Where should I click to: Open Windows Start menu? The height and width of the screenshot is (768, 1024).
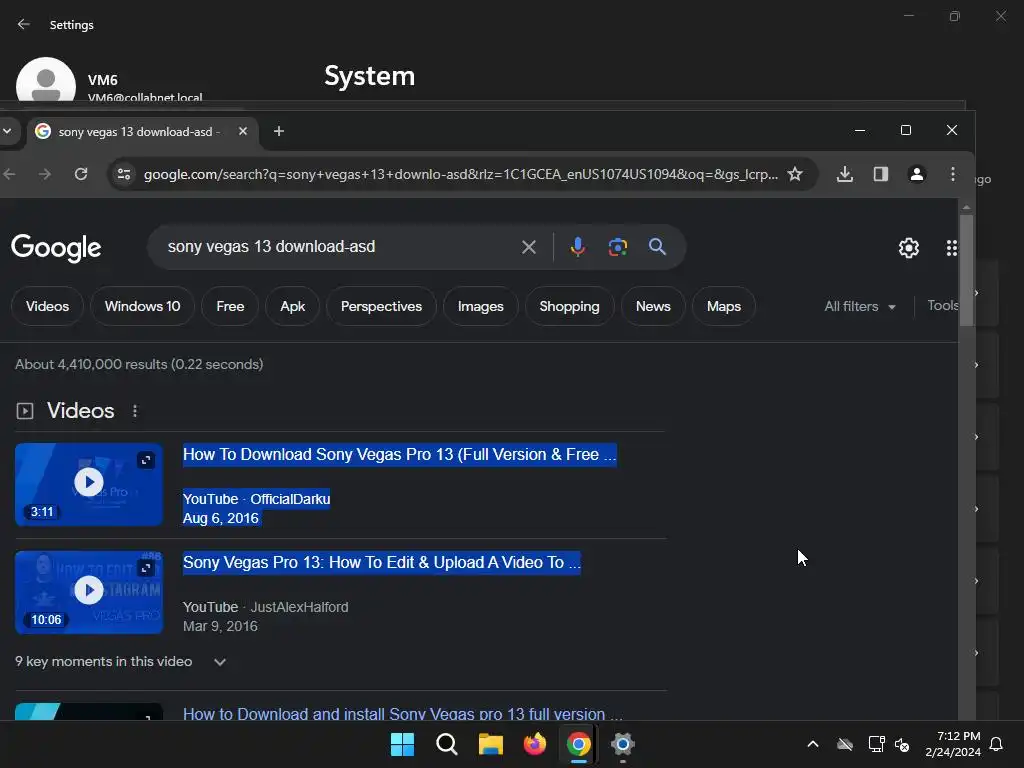(402, 744)
